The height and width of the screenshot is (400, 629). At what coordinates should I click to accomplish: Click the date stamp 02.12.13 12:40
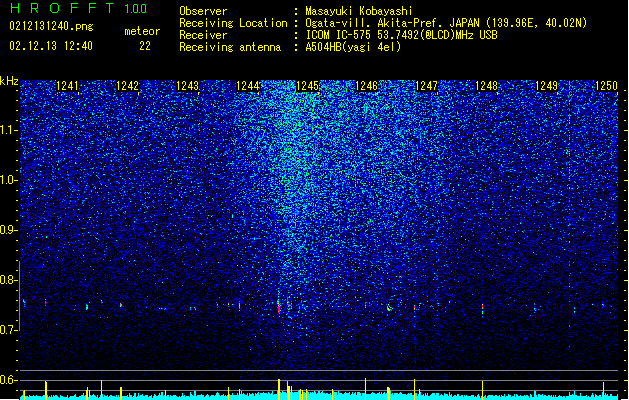51,46
